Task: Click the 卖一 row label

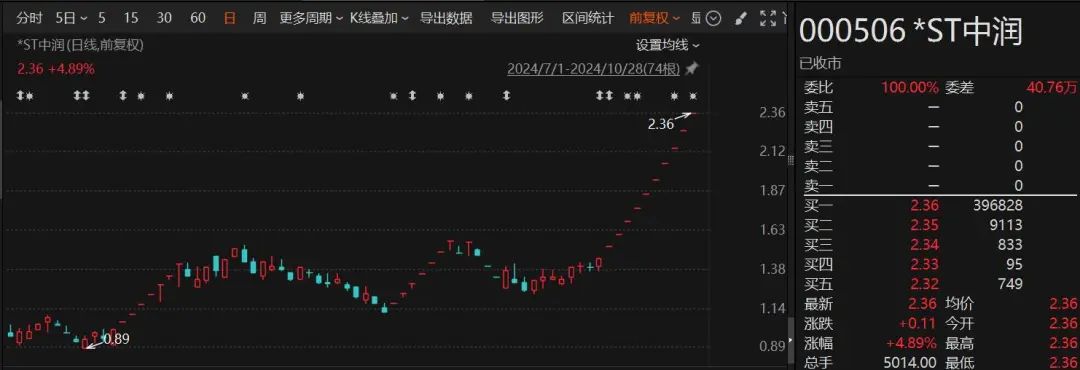Action: 818,185
